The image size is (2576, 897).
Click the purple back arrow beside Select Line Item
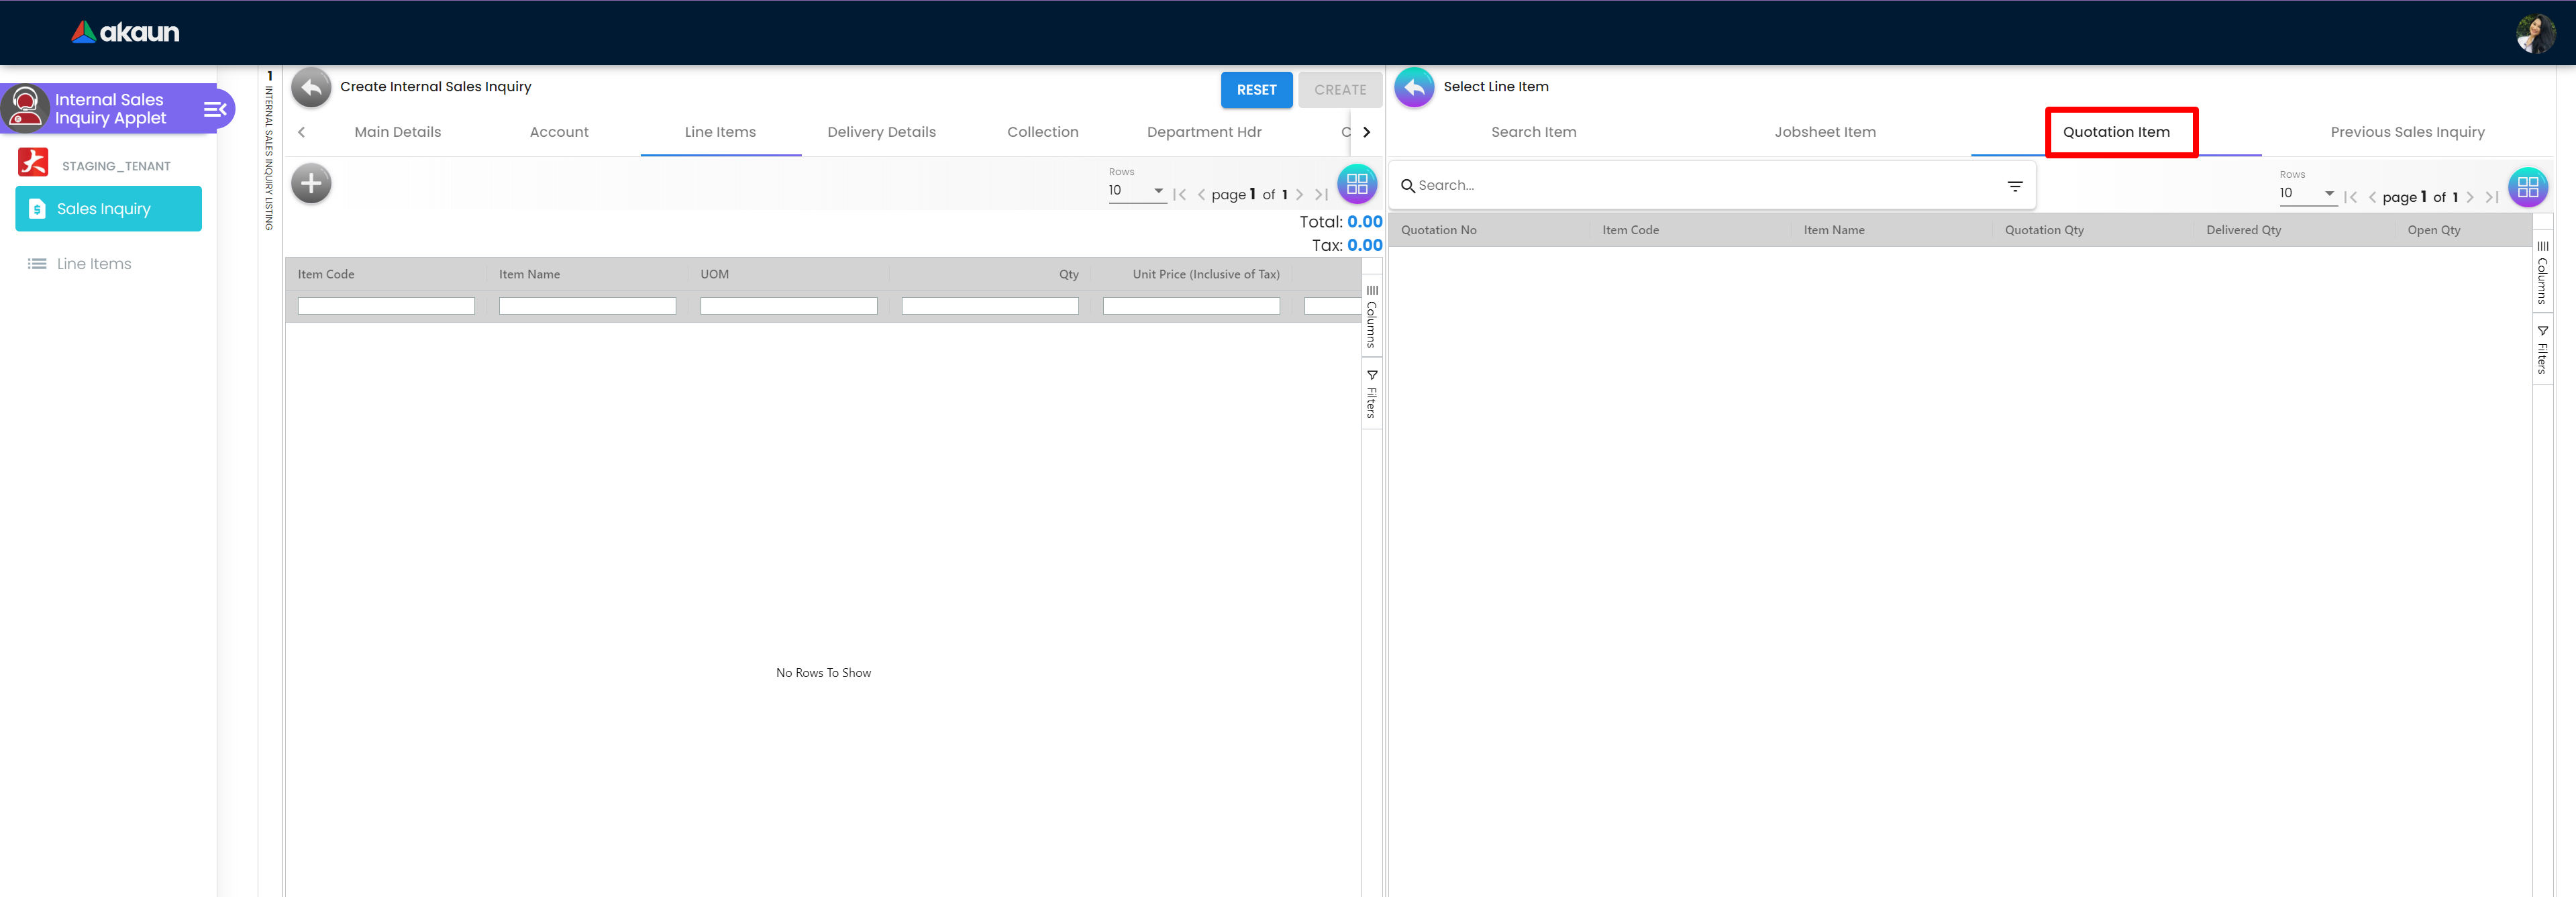pyautogui.click(x=1413, y=88)
